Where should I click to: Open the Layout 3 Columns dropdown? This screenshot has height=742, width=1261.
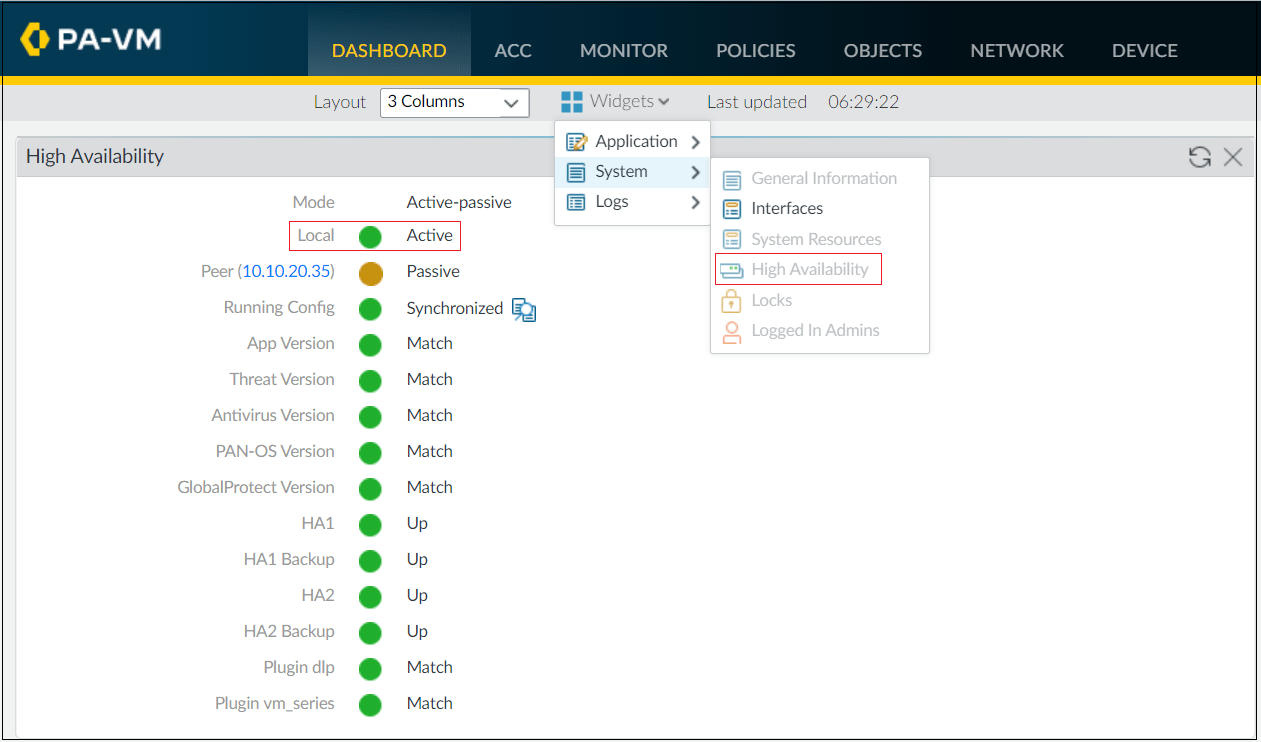click(x=454, y=102)
